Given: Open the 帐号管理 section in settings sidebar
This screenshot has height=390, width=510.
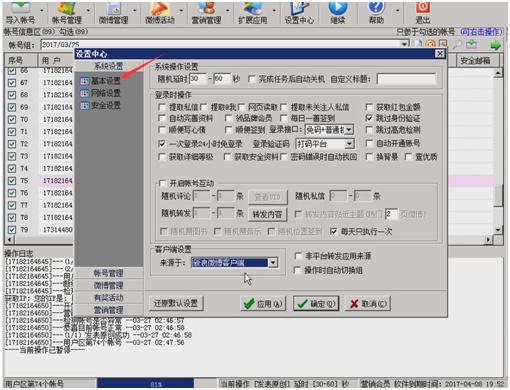Looking at the screenshot, I should click(x=109, y=273).
